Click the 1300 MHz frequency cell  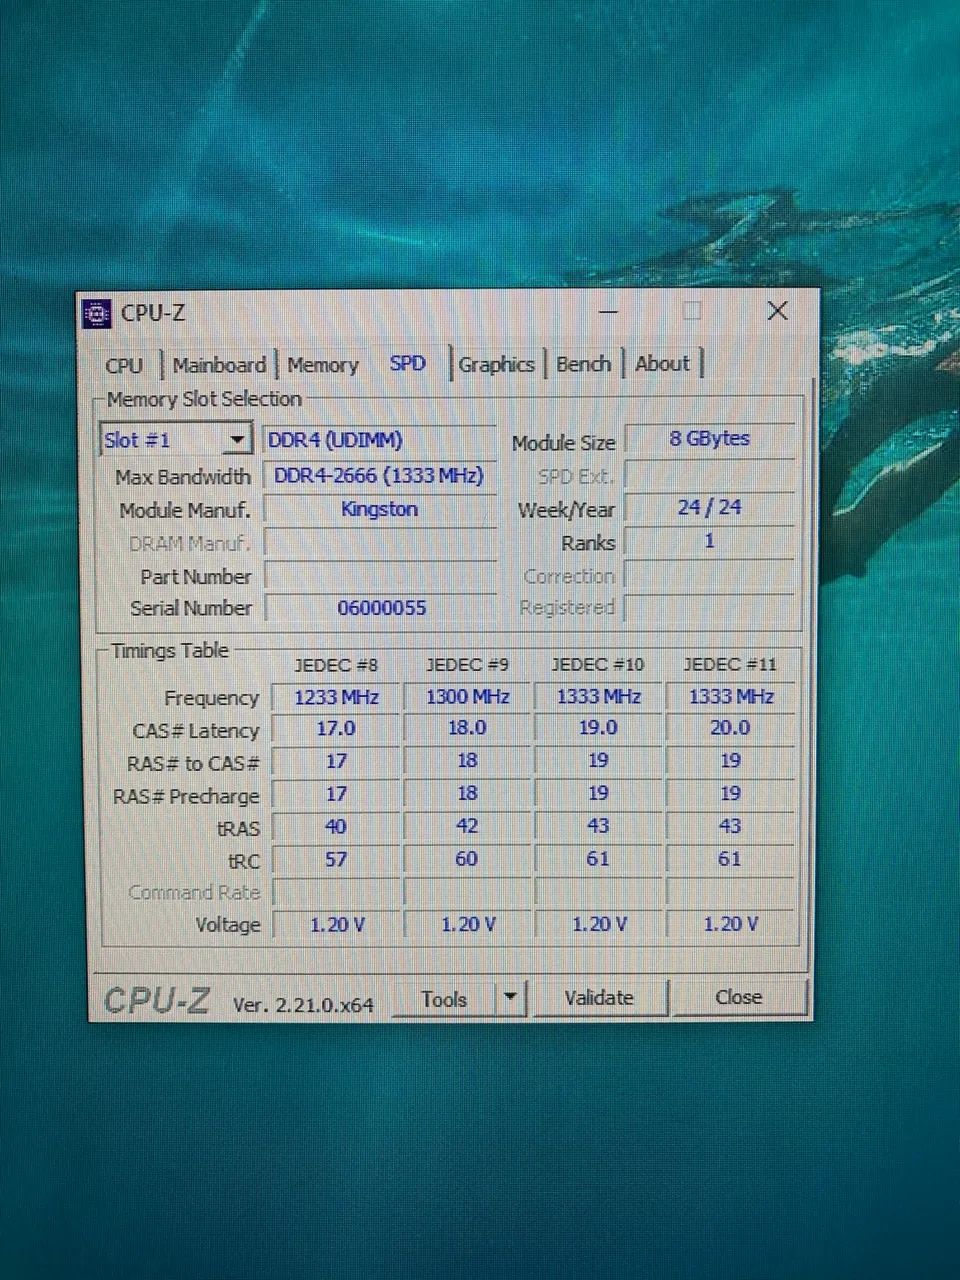[x=467, y=697]
